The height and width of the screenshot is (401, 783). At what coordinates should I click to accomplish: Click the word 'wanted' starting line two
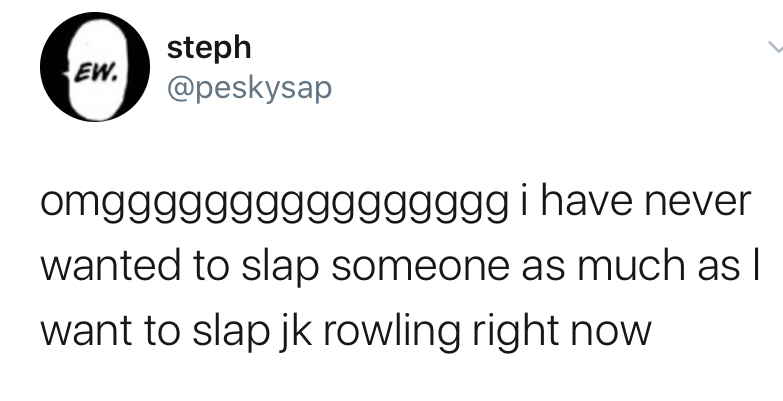110,265
